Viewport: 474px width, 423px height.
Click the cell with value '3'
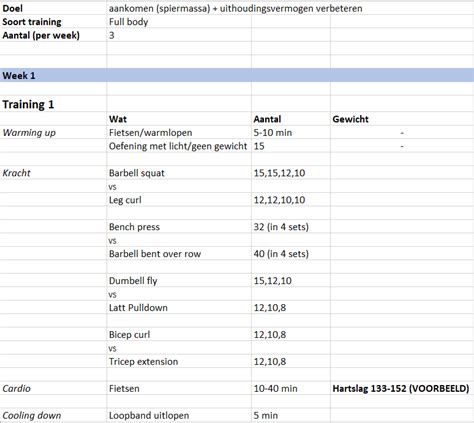[x=179, y=35]
